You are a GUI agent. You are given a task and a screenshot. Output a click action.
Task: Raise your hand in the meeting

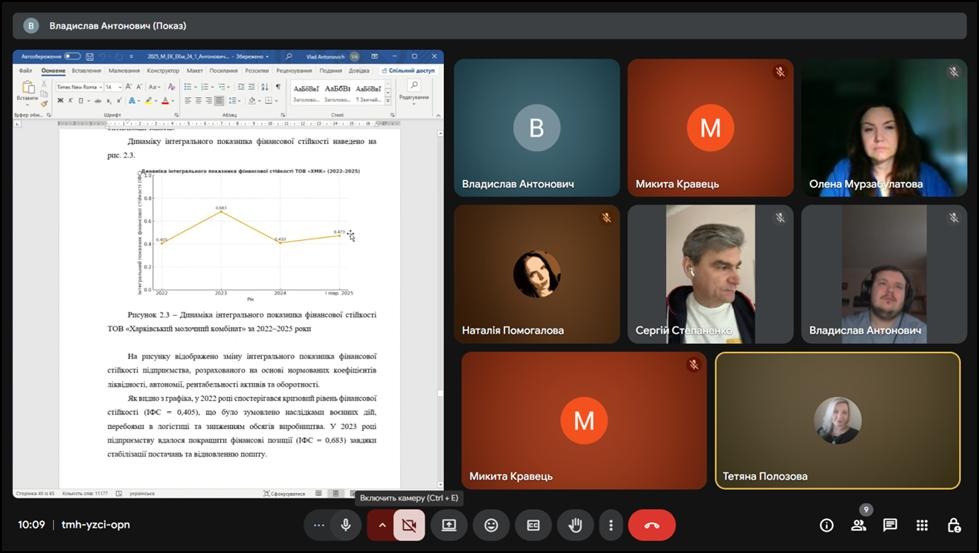(575, 525)
